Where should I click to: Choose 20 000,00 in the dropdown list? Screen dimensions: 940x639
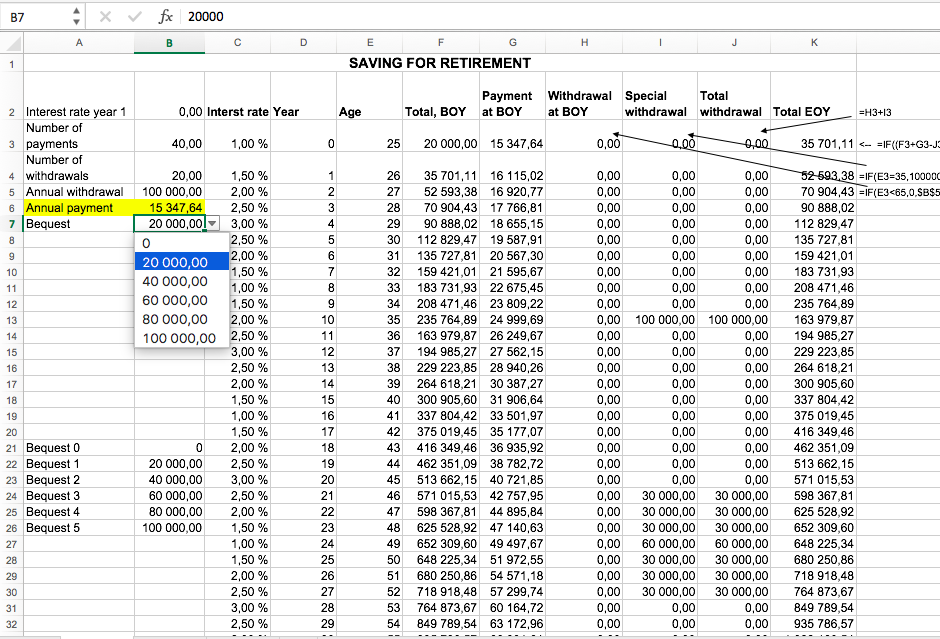coord(182,262)
